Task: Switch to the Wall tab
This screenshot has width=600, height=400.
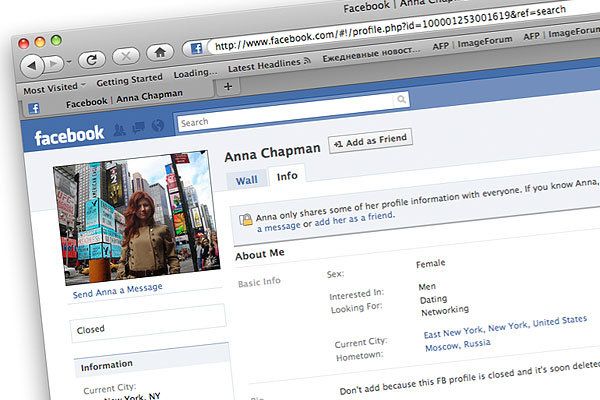Action: click(x=246, y=180)
